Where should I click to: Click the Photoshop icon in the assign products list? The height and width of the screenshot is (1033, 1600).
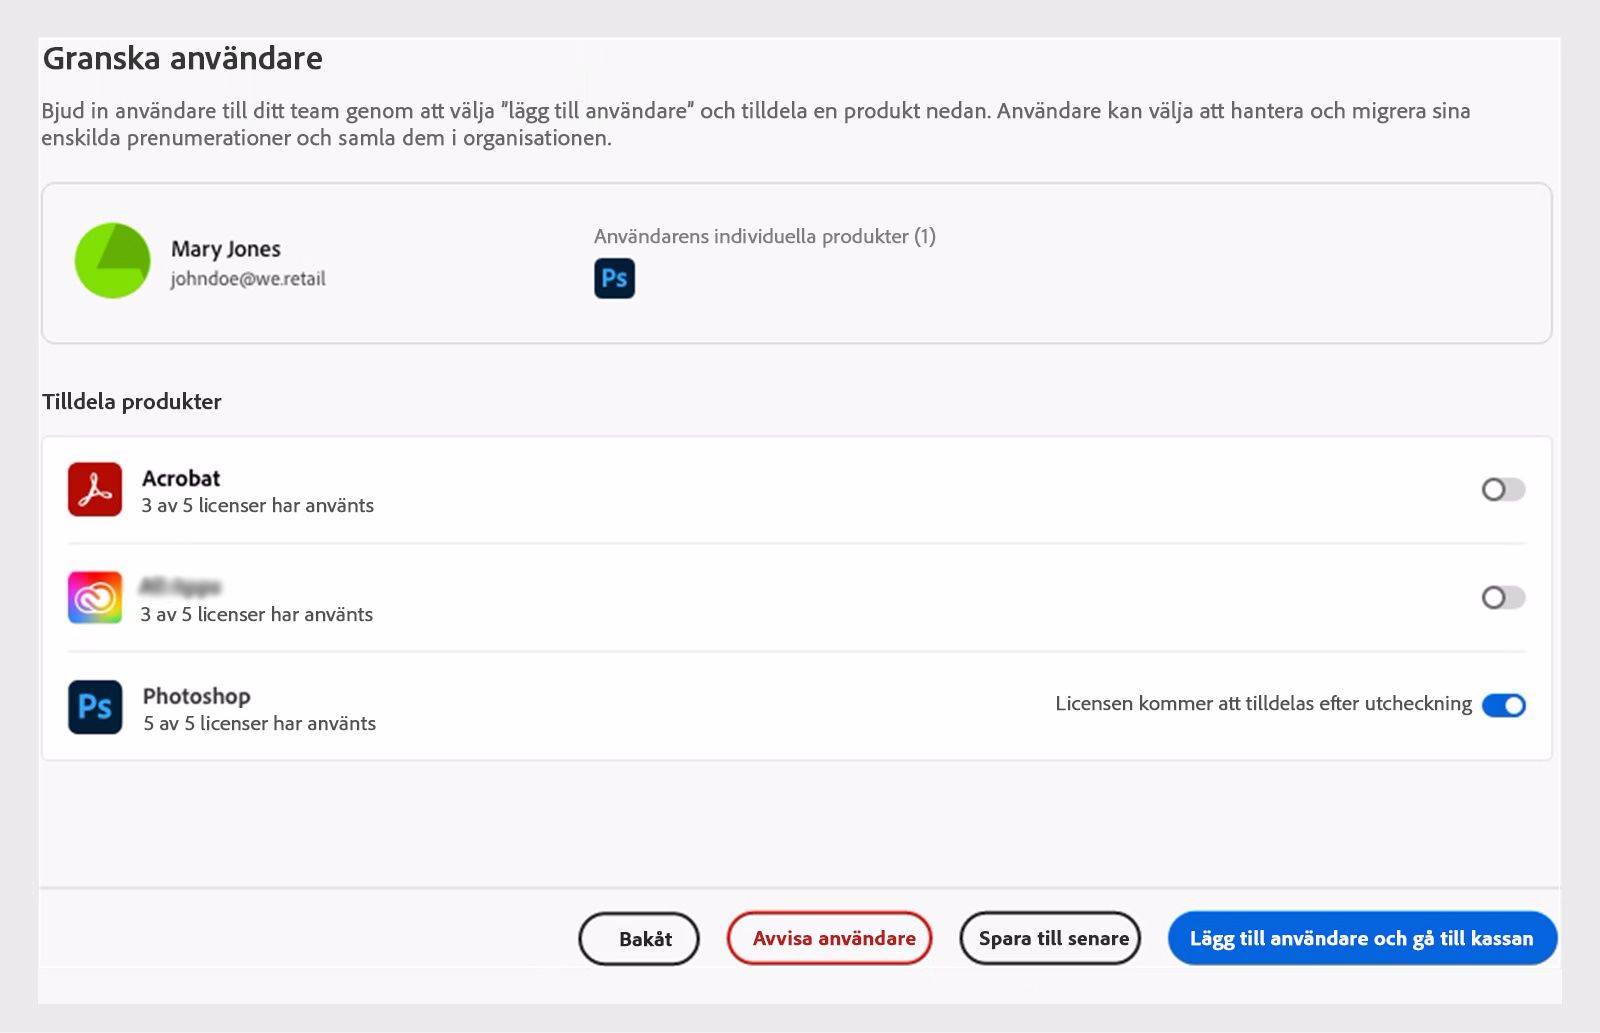95,707
